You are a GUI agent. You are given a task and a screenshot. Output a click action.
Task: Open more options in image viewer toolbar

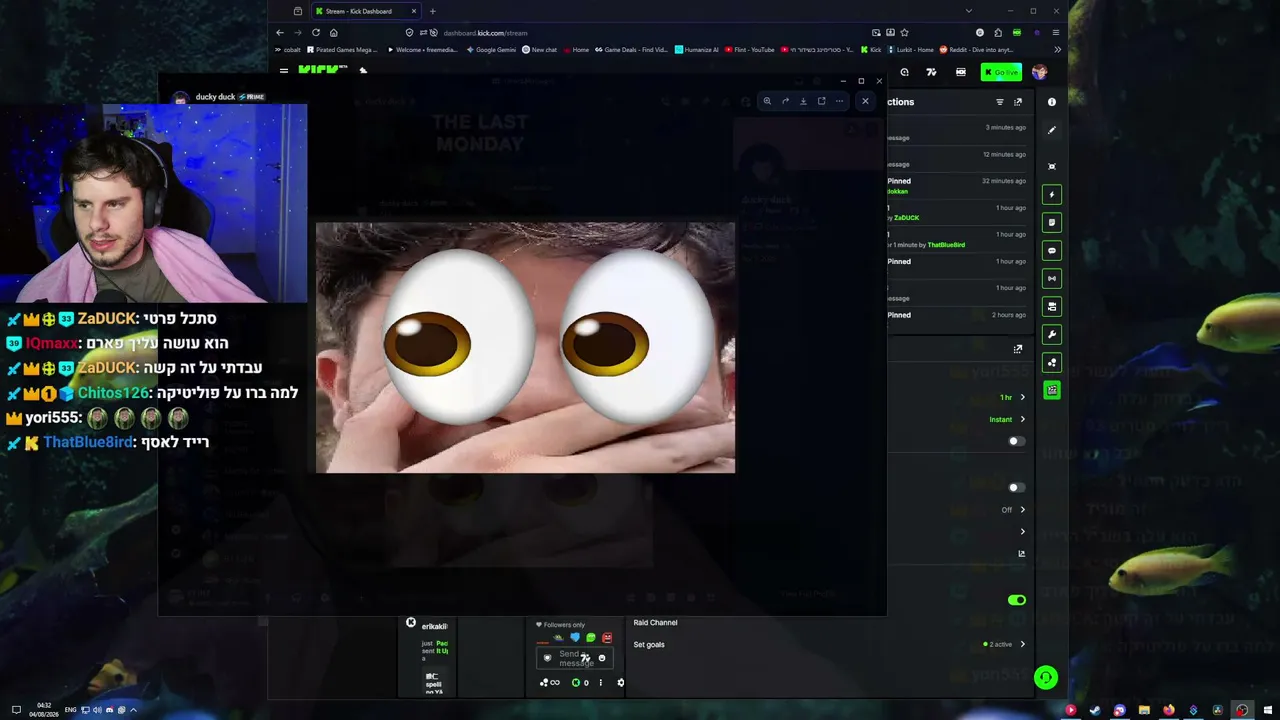coord(839,101)
